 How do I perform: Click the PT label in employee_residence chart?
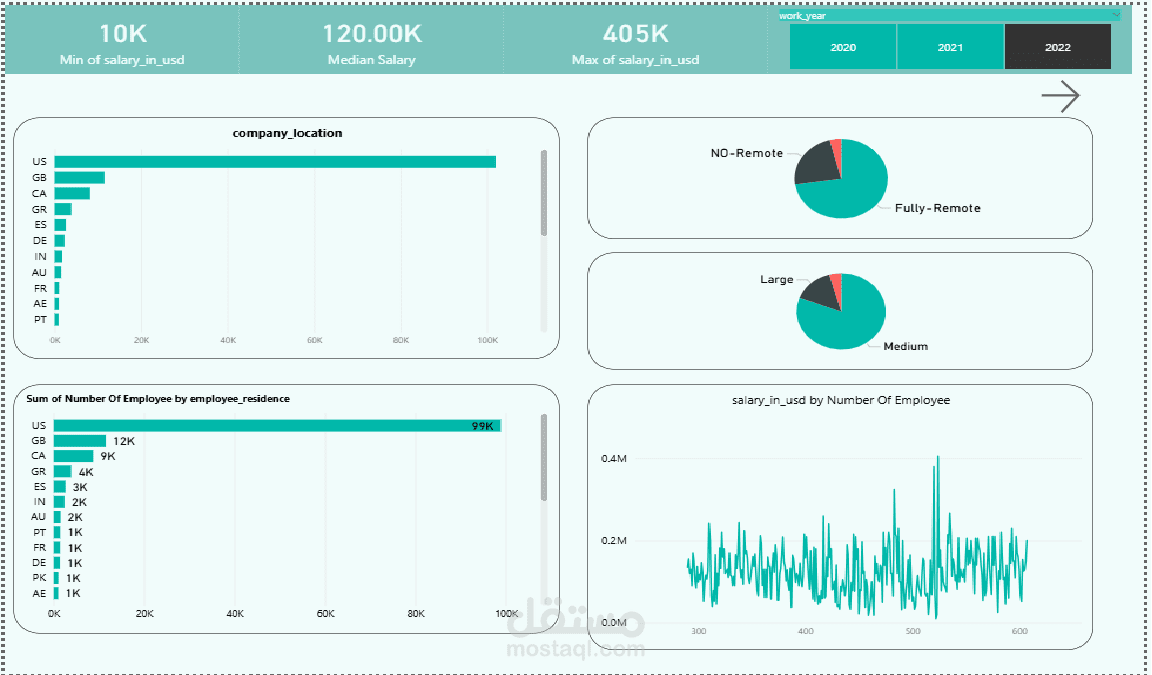pos(40,533)
